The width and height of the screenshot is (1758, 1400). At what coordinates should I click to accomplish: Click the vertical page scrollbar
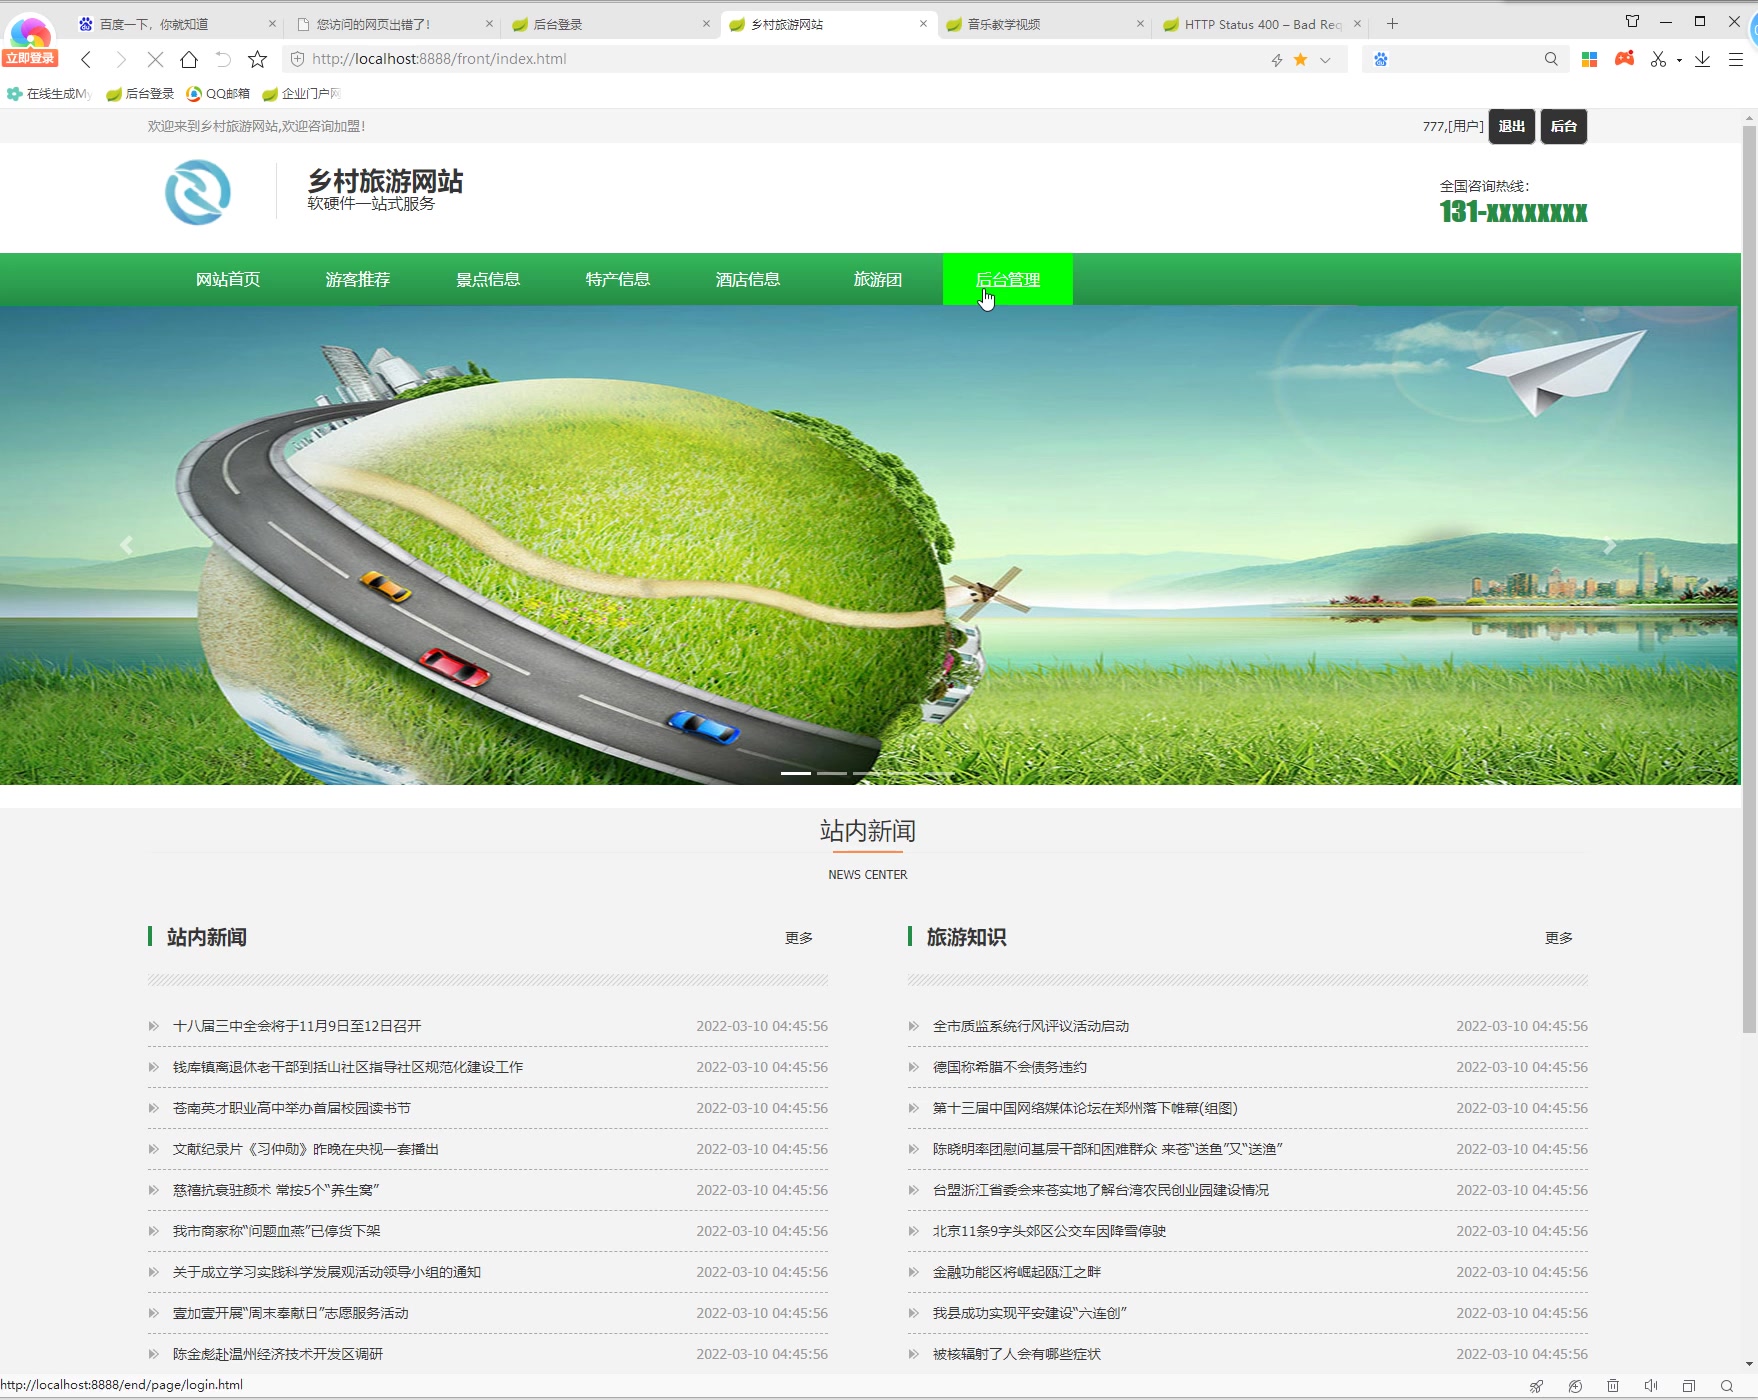1749,580
